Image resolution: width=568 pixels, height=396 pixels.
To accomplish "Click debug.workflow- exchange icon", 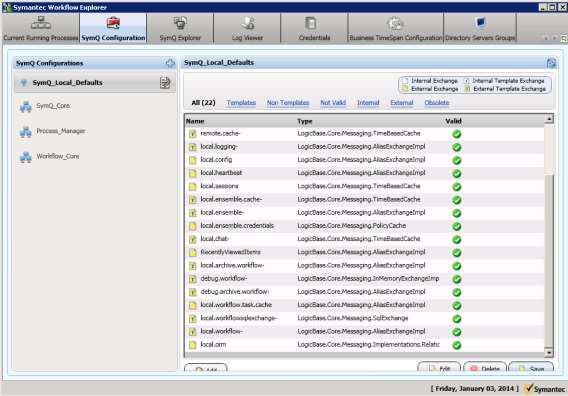I will 193,279.
